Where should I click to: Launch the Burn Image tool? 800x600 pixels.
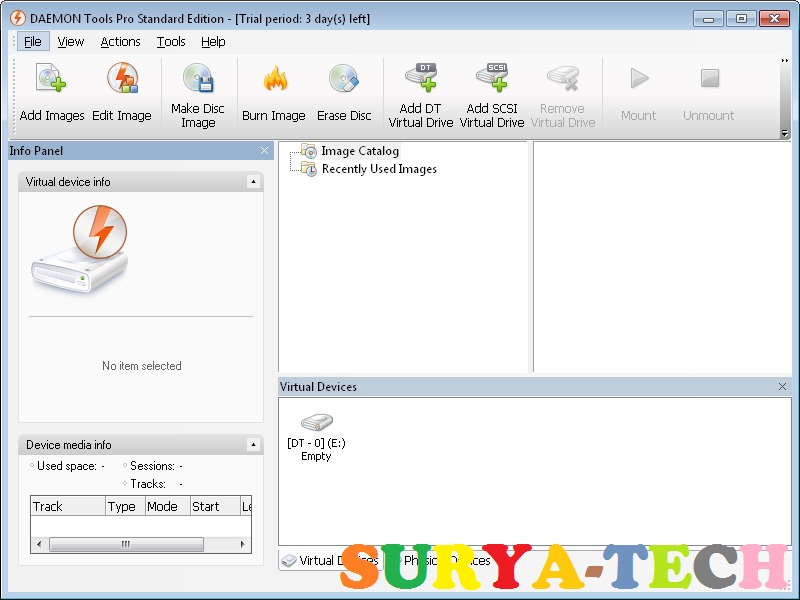click(275, 78)
